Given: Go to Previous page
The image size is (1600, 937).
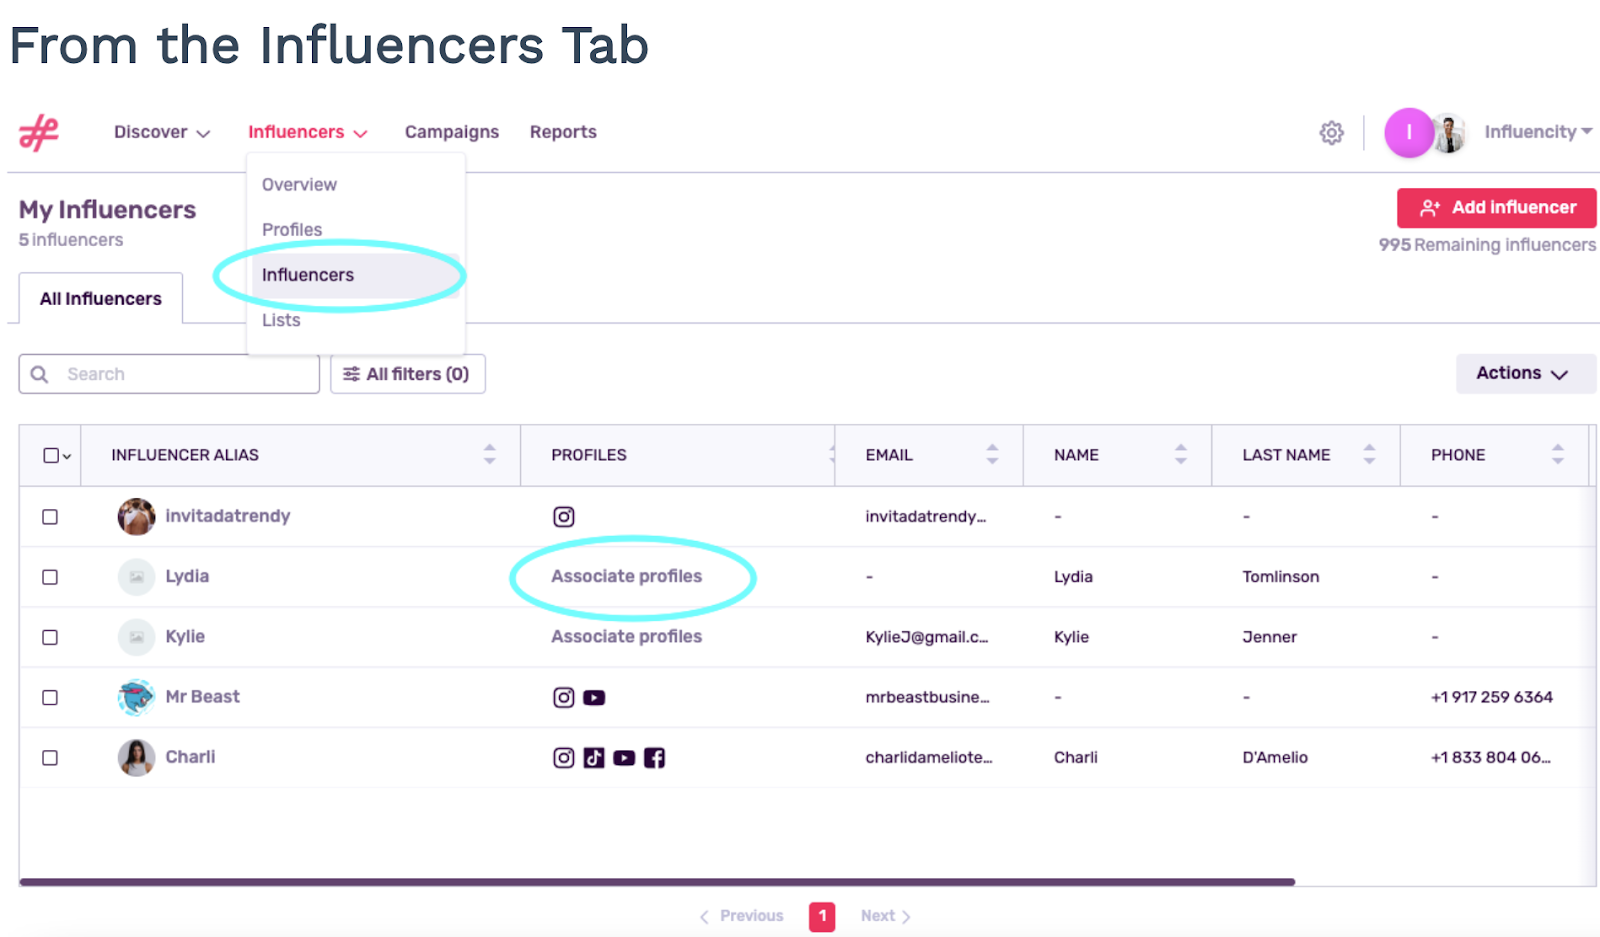Looking at the screenshot, I should click(x=741, y=916).
